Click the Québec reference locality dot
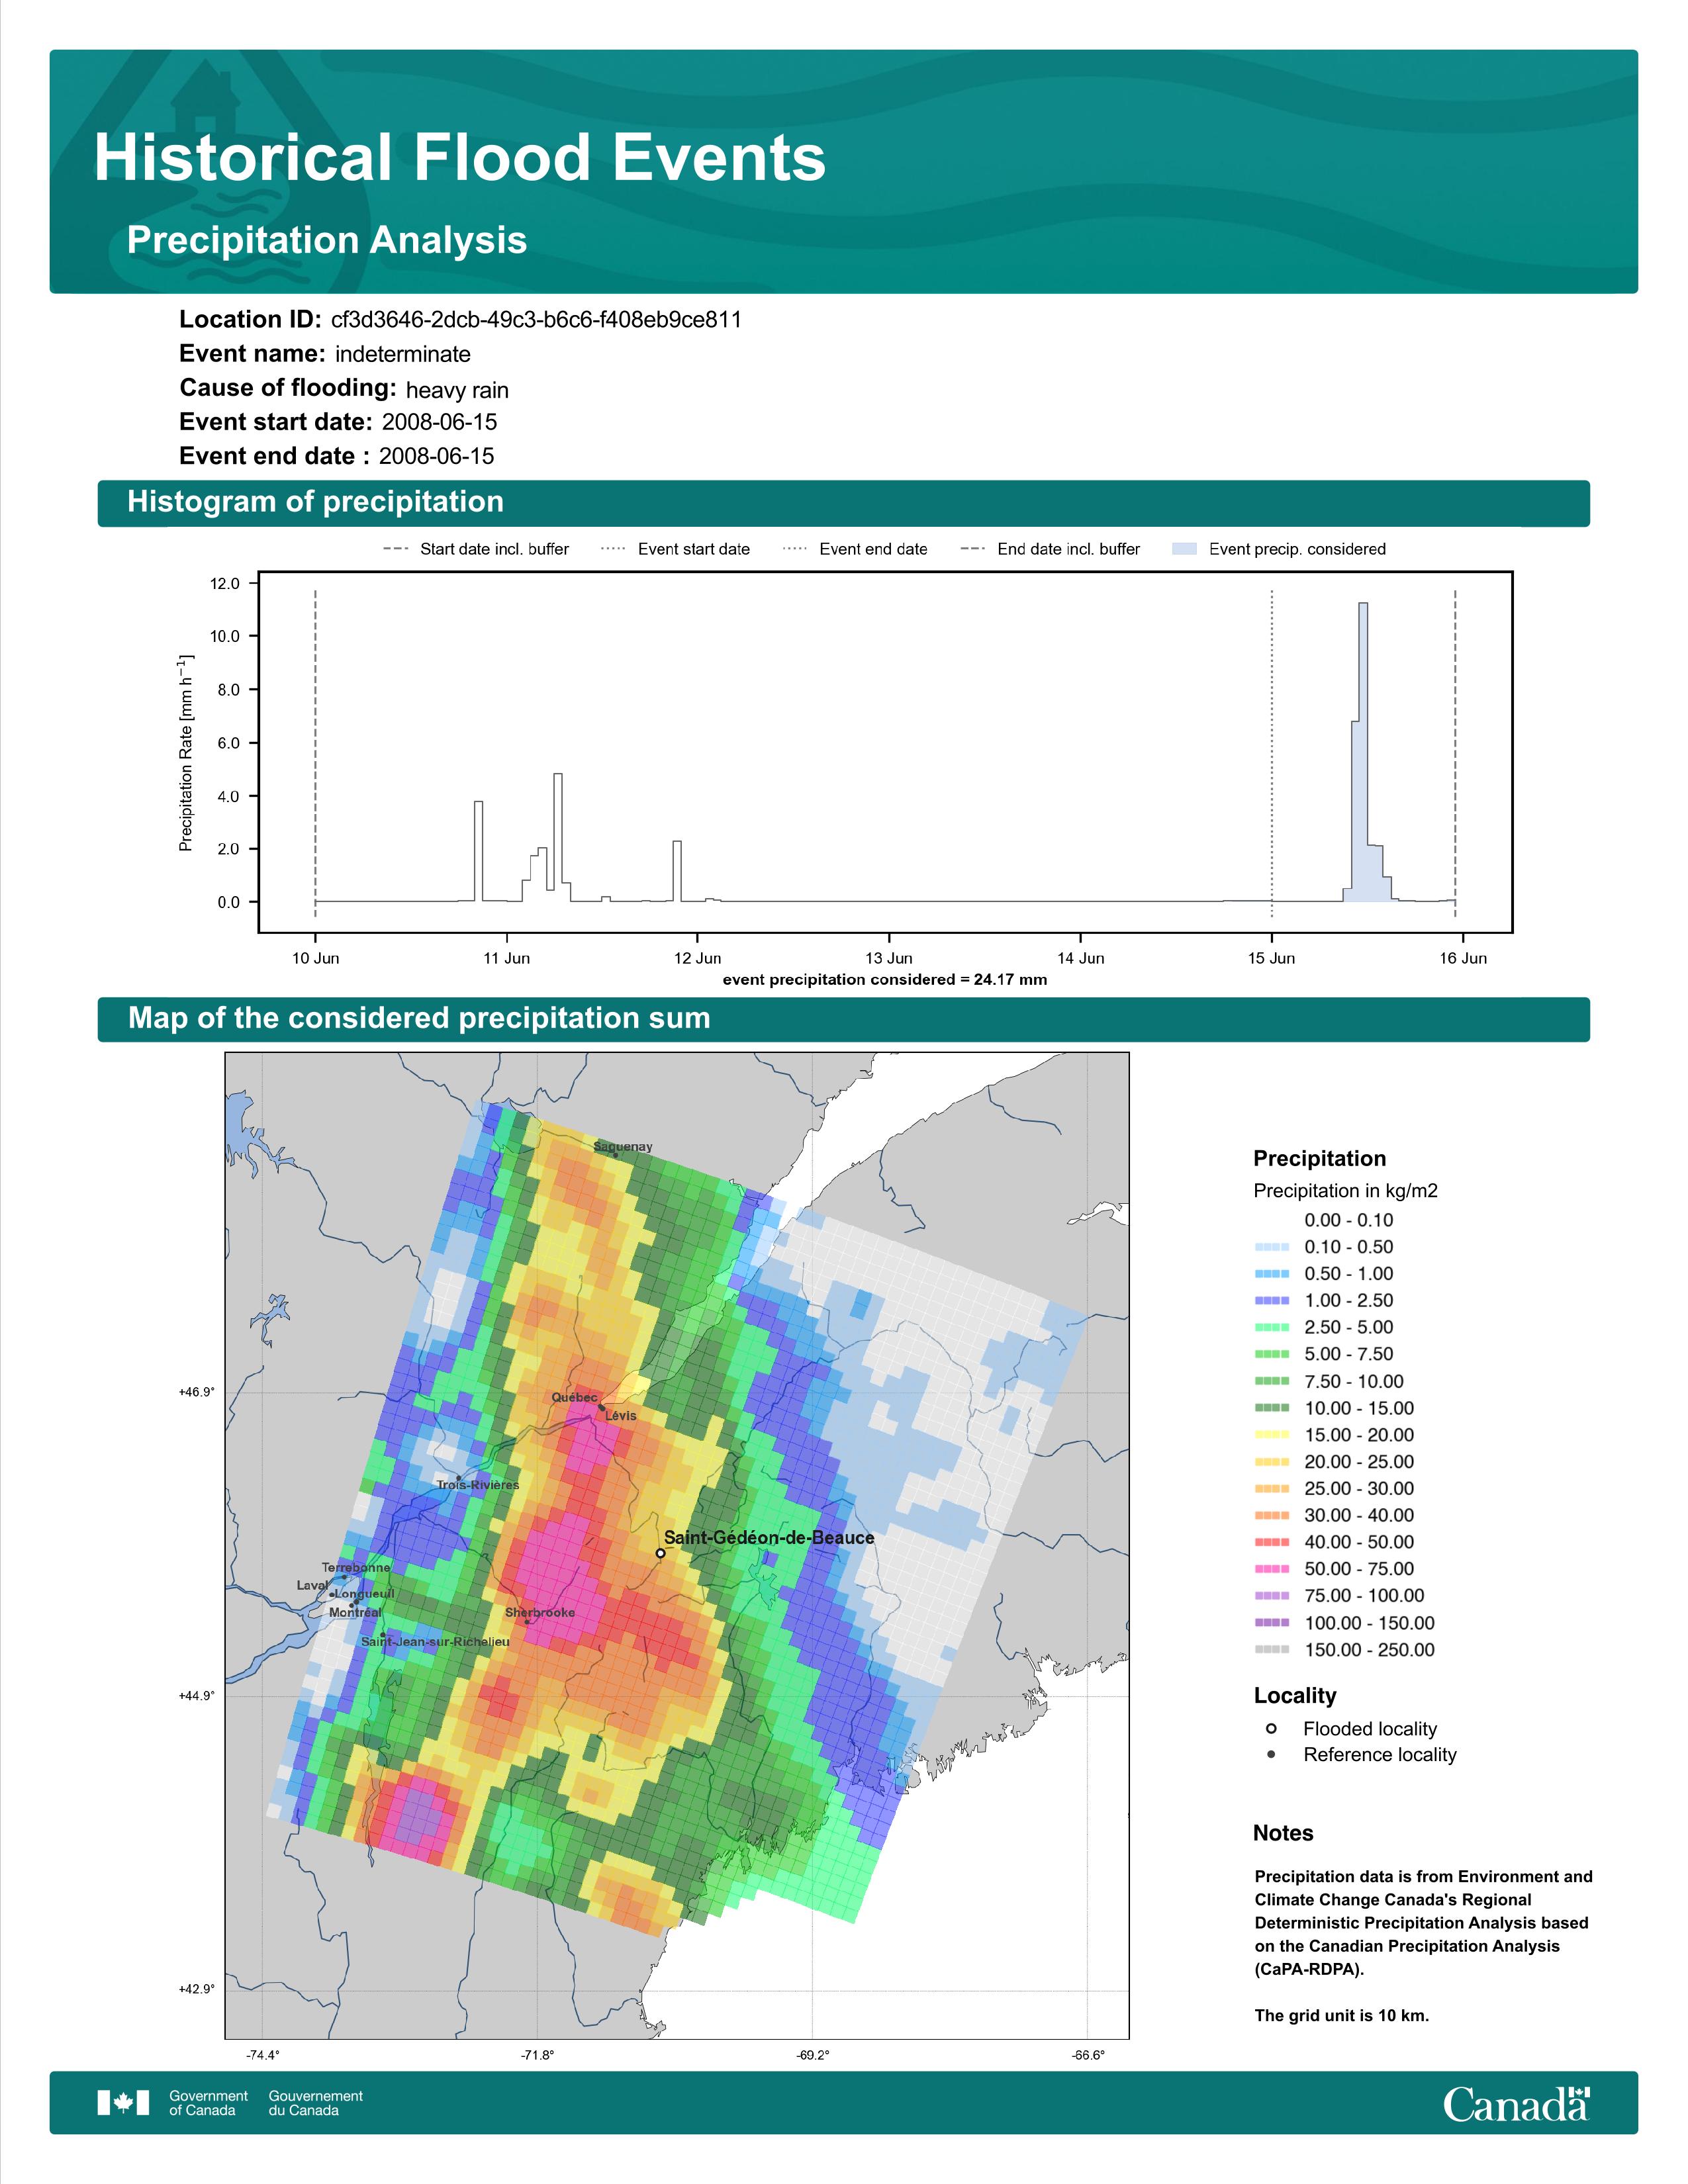The width and height of the screenshot is (1688, 2184). pyautogui.click(x=601, y=1407)
